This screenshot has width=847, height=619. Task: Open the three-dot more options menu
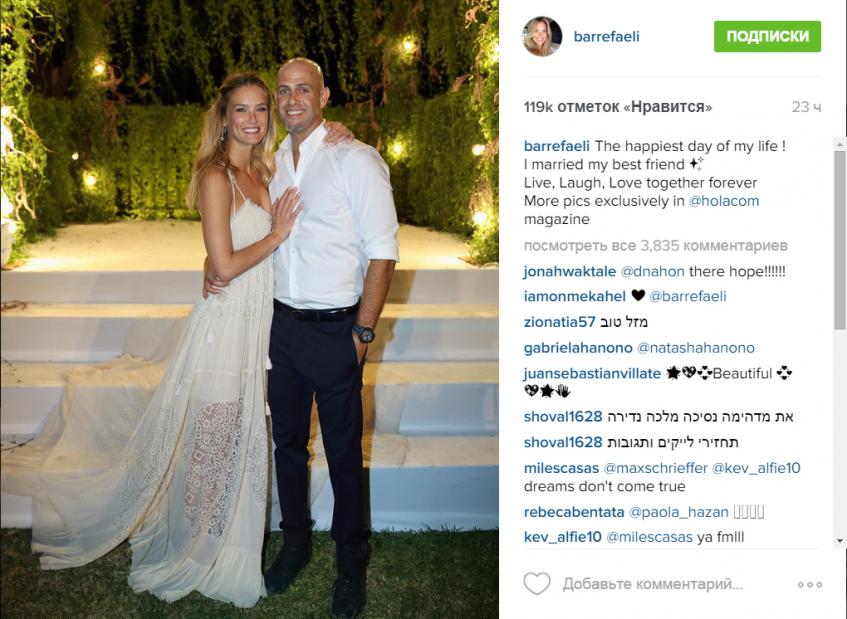(x=810, y=584)
